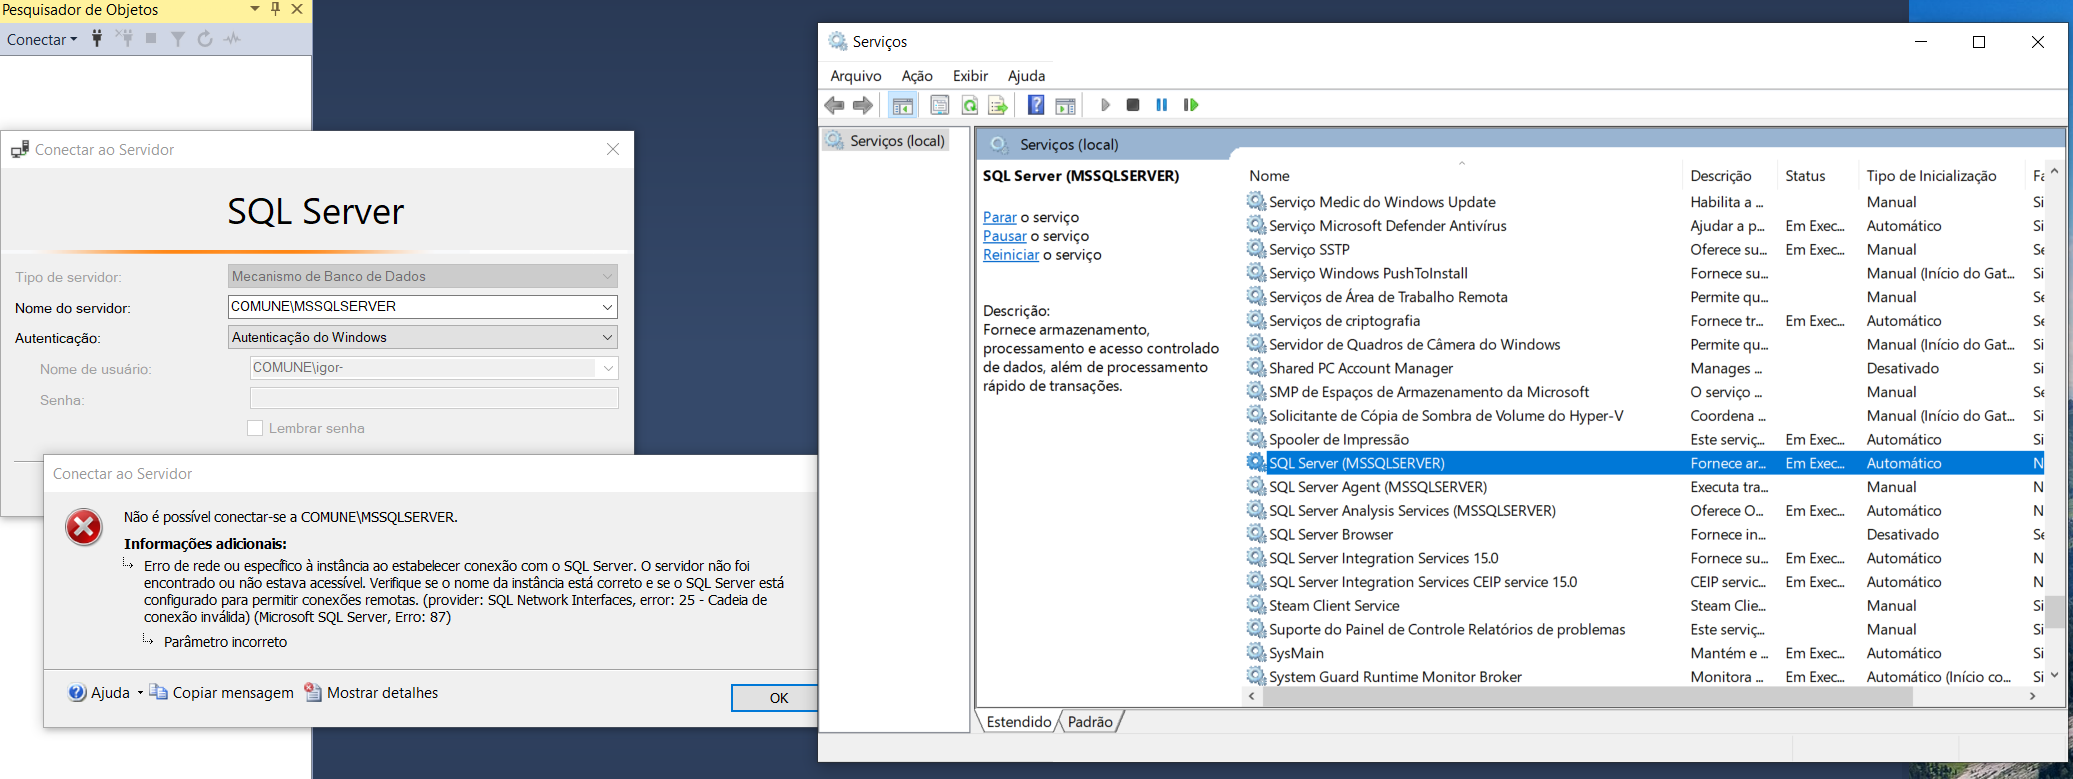The height and width of the screenshot is (779, 2073).
Task: Click the disabled Senha password field
Action: point(434,398)
